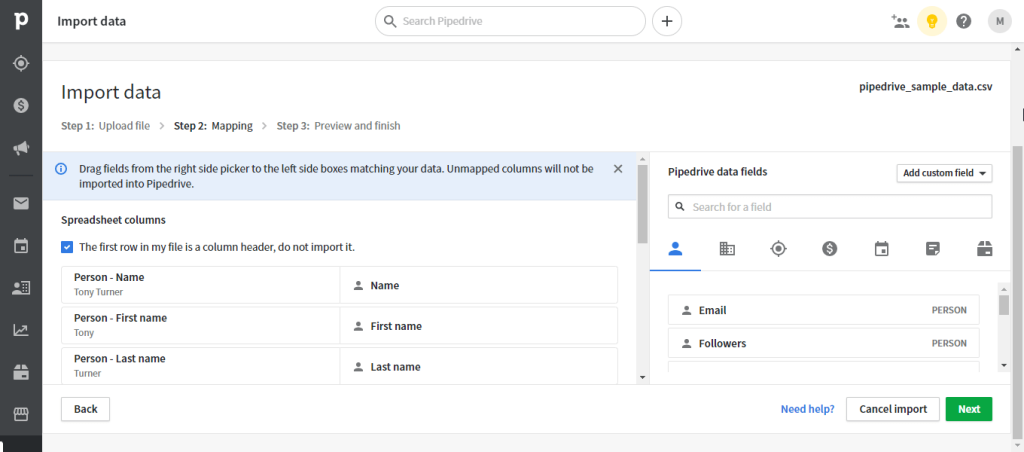Open Campaigns megaphone icon in sidebar
The width and height of the screenshot is (1024, 452).
20,148
